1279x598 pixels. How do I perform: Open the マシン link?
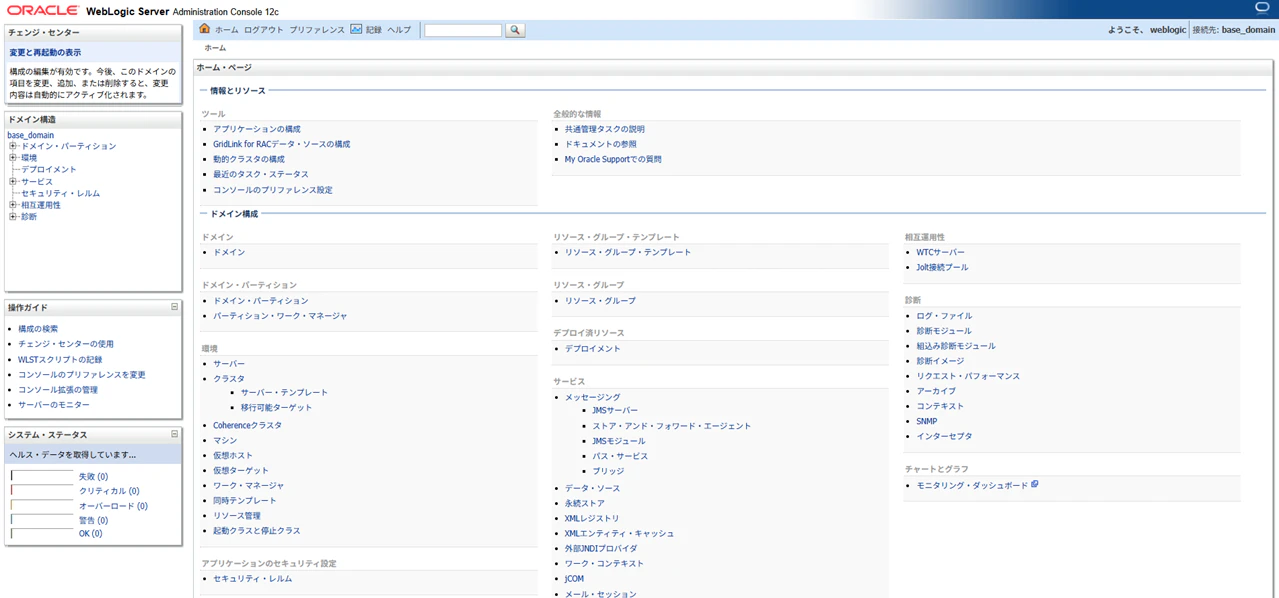225,440
